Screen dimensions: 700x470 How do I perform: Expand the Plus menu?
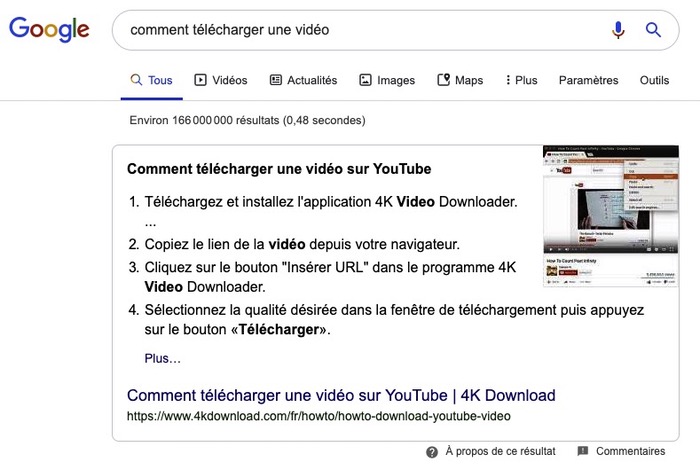[x=521, y=80]
